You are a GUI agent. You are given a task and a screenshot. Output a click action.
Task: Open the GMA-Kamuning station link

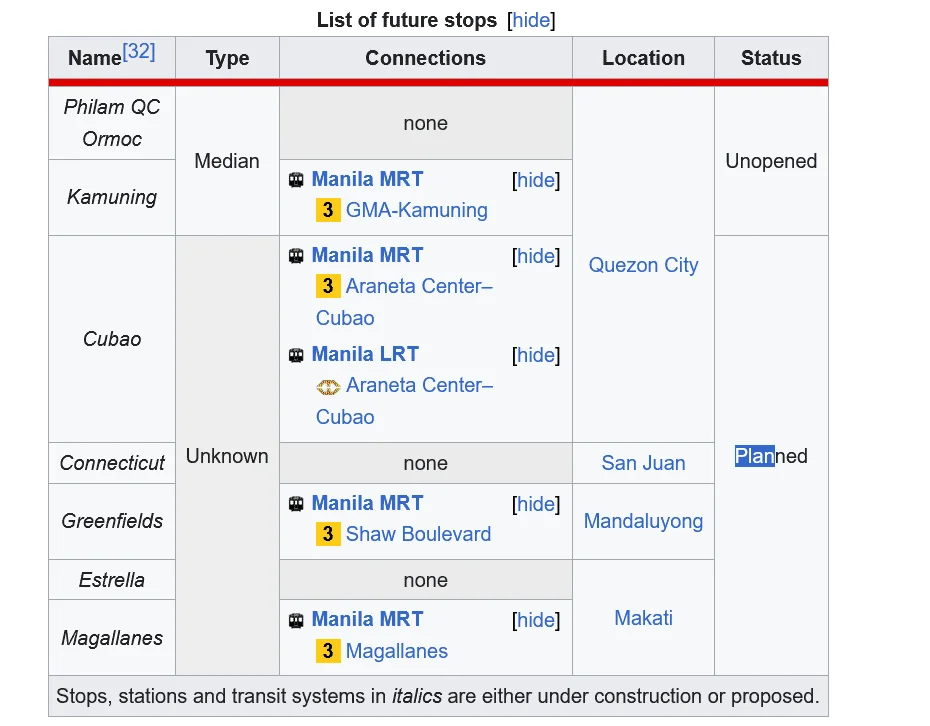click(x=416, y=210)
